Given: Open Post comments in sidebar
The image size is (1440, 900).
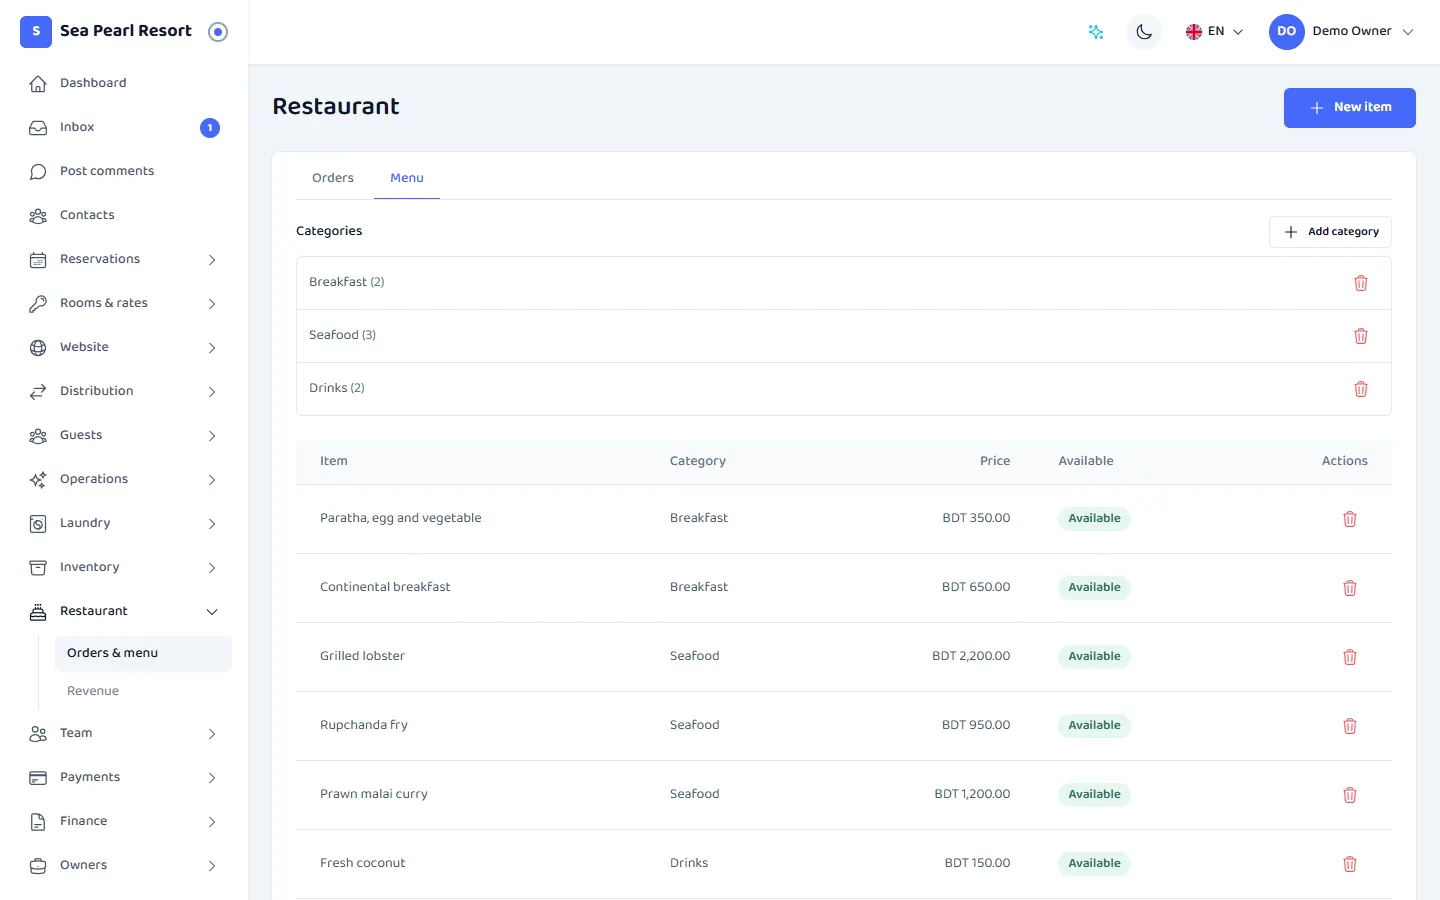Looking at the screenshot, I should point(124,171).
